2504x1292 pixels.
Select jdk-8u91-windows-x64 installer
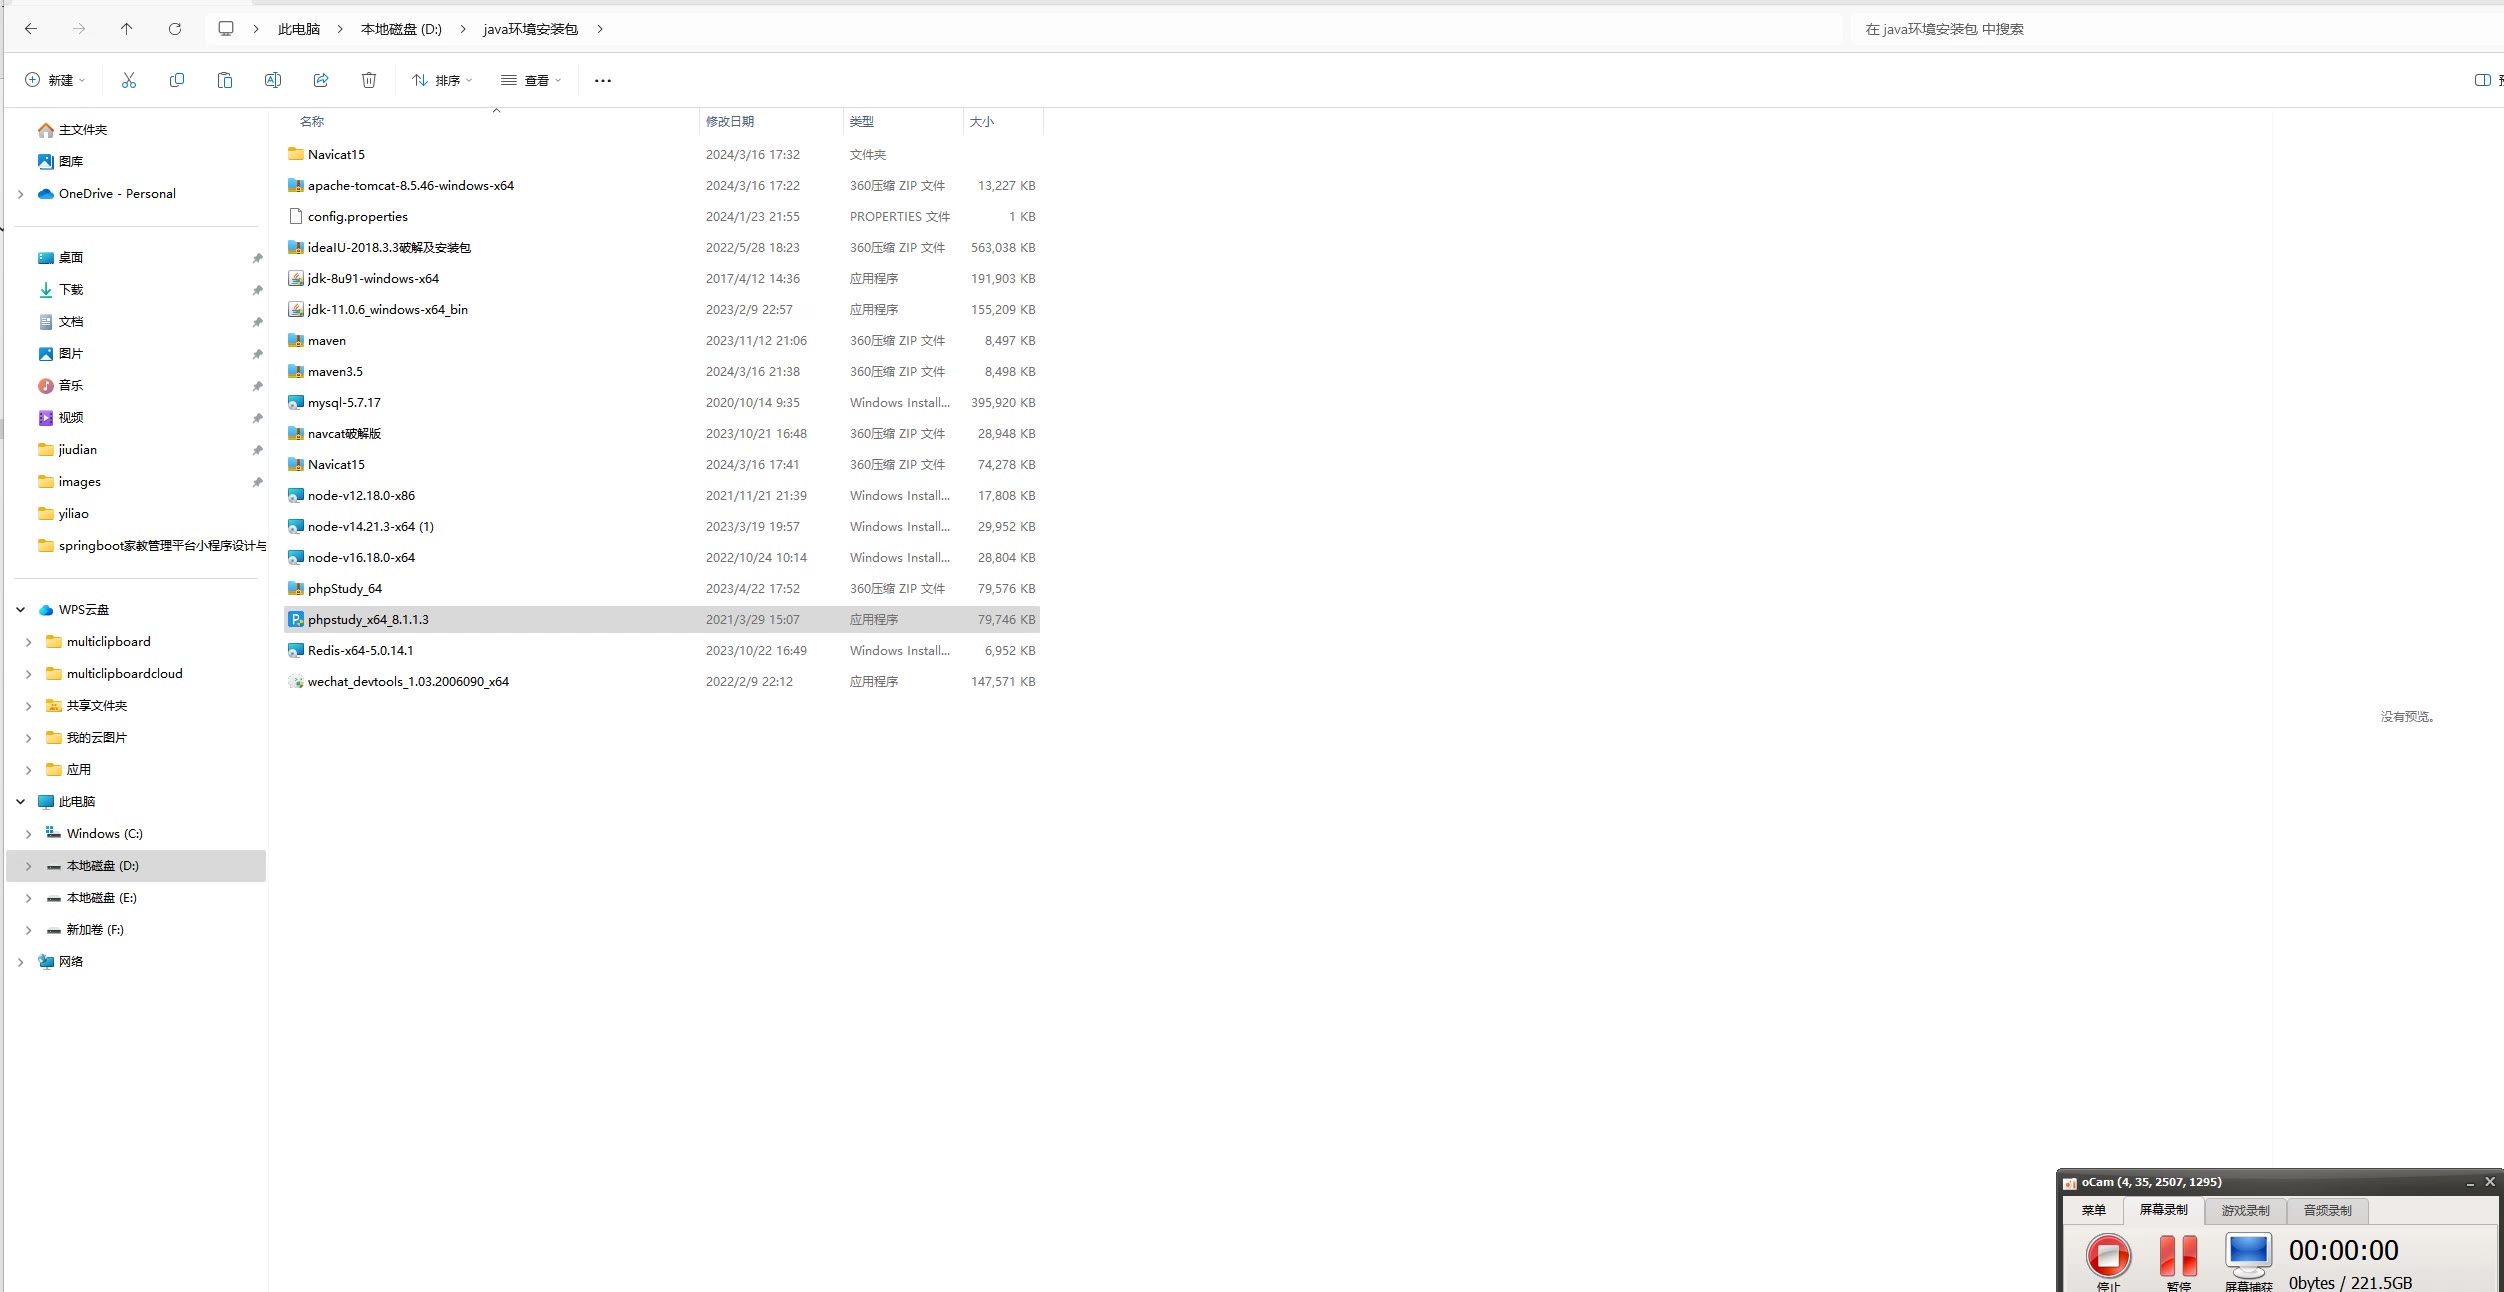662,279
